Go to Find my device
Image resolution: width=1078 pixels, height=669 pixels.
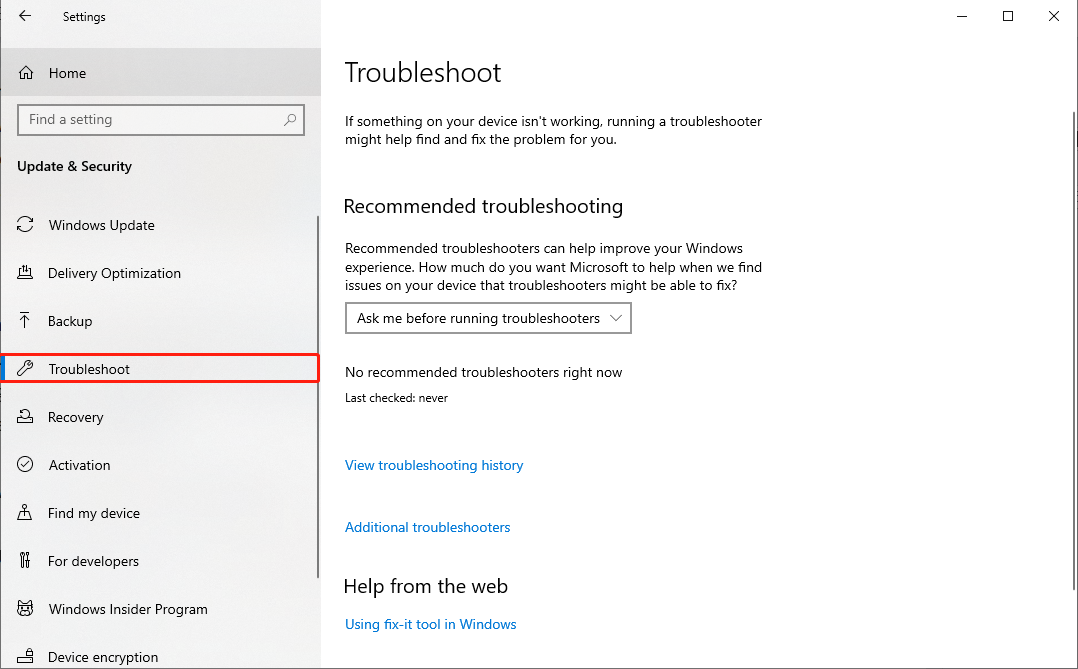point(160,513)
